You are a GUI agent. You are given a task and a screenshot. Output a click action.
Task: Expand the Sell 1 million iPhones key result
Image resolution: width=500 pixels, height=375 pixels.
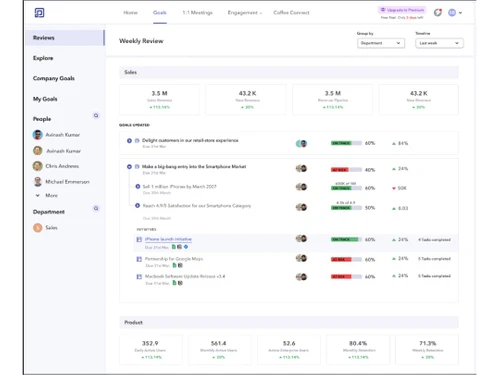click(x=138, y=186)
